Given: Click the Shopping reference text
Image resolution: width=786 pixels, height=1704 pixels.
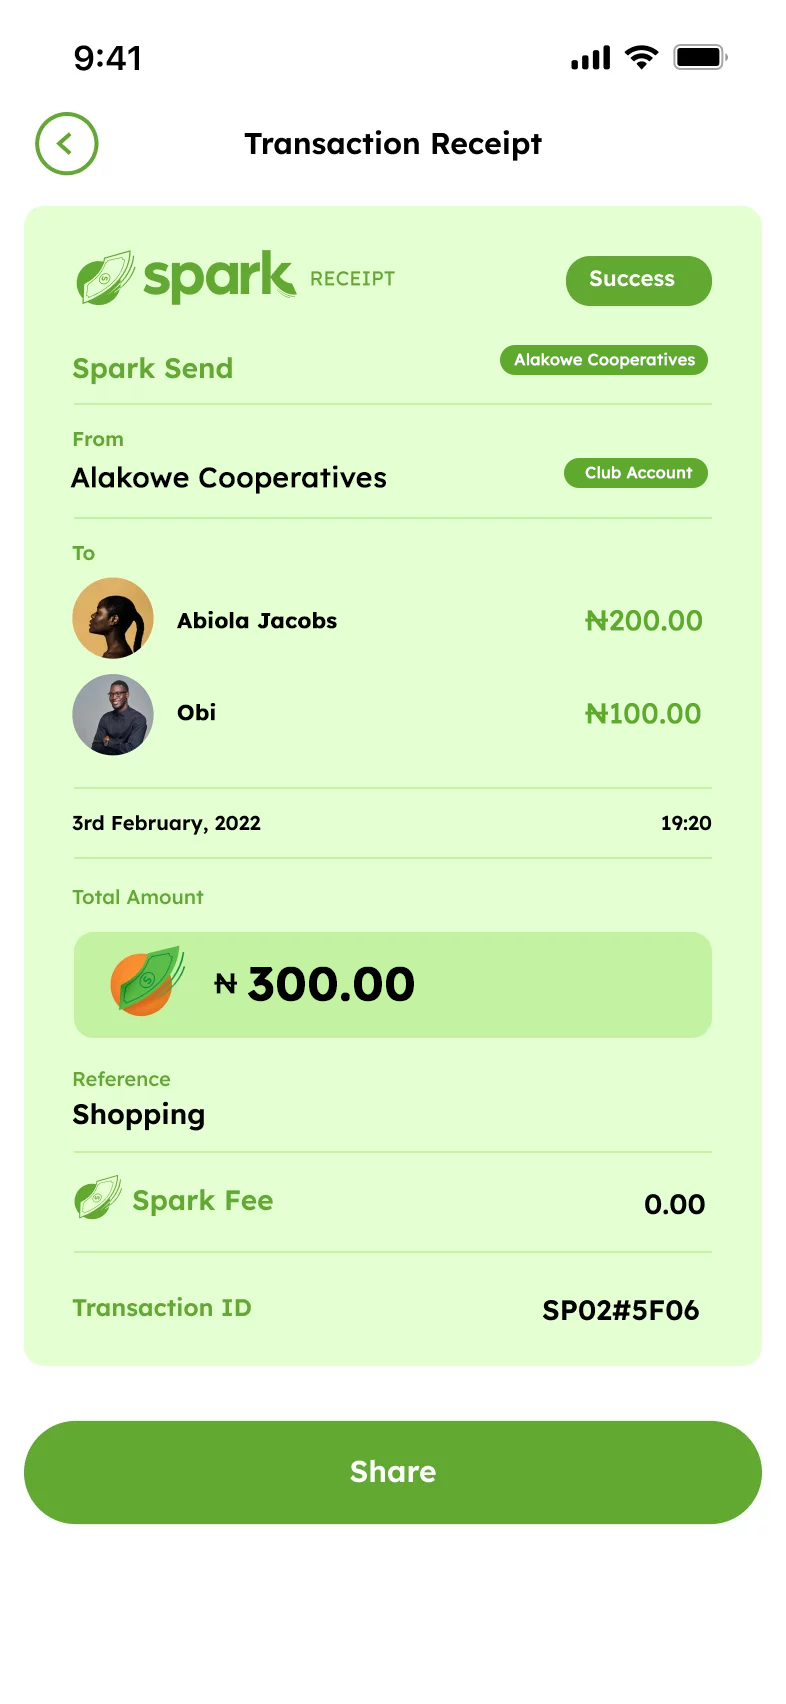Looking at the screenshot, I should click(x=139, y=1115).
